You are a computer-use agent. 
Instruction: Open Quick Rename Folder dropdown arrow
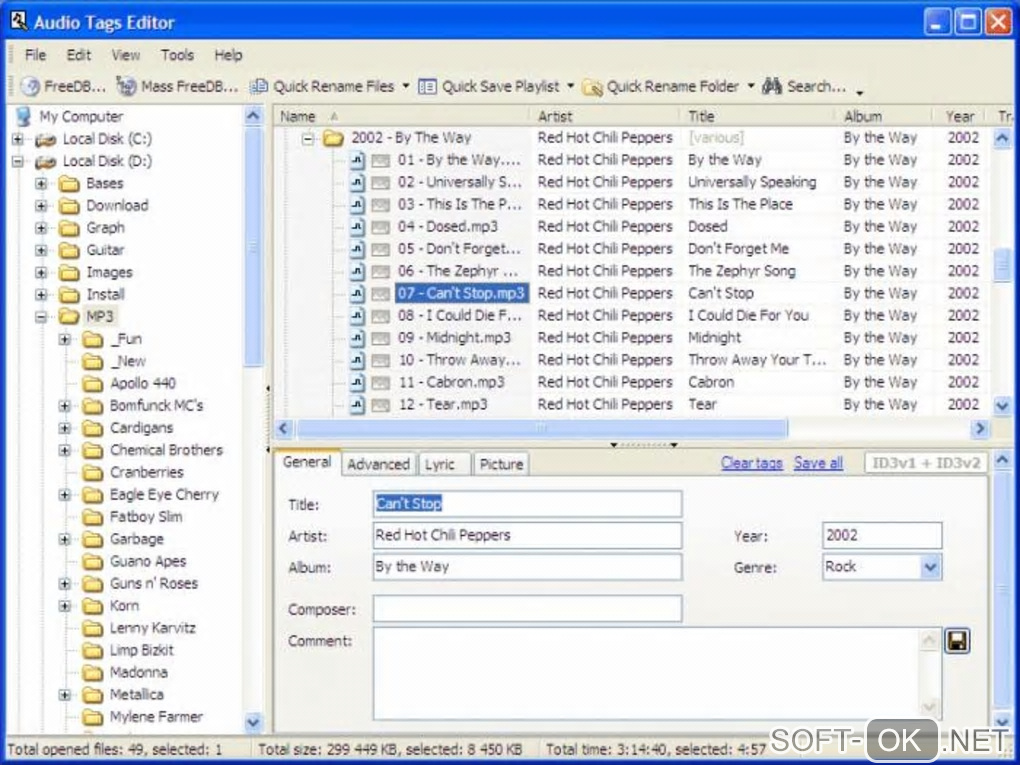click(750, 86)
